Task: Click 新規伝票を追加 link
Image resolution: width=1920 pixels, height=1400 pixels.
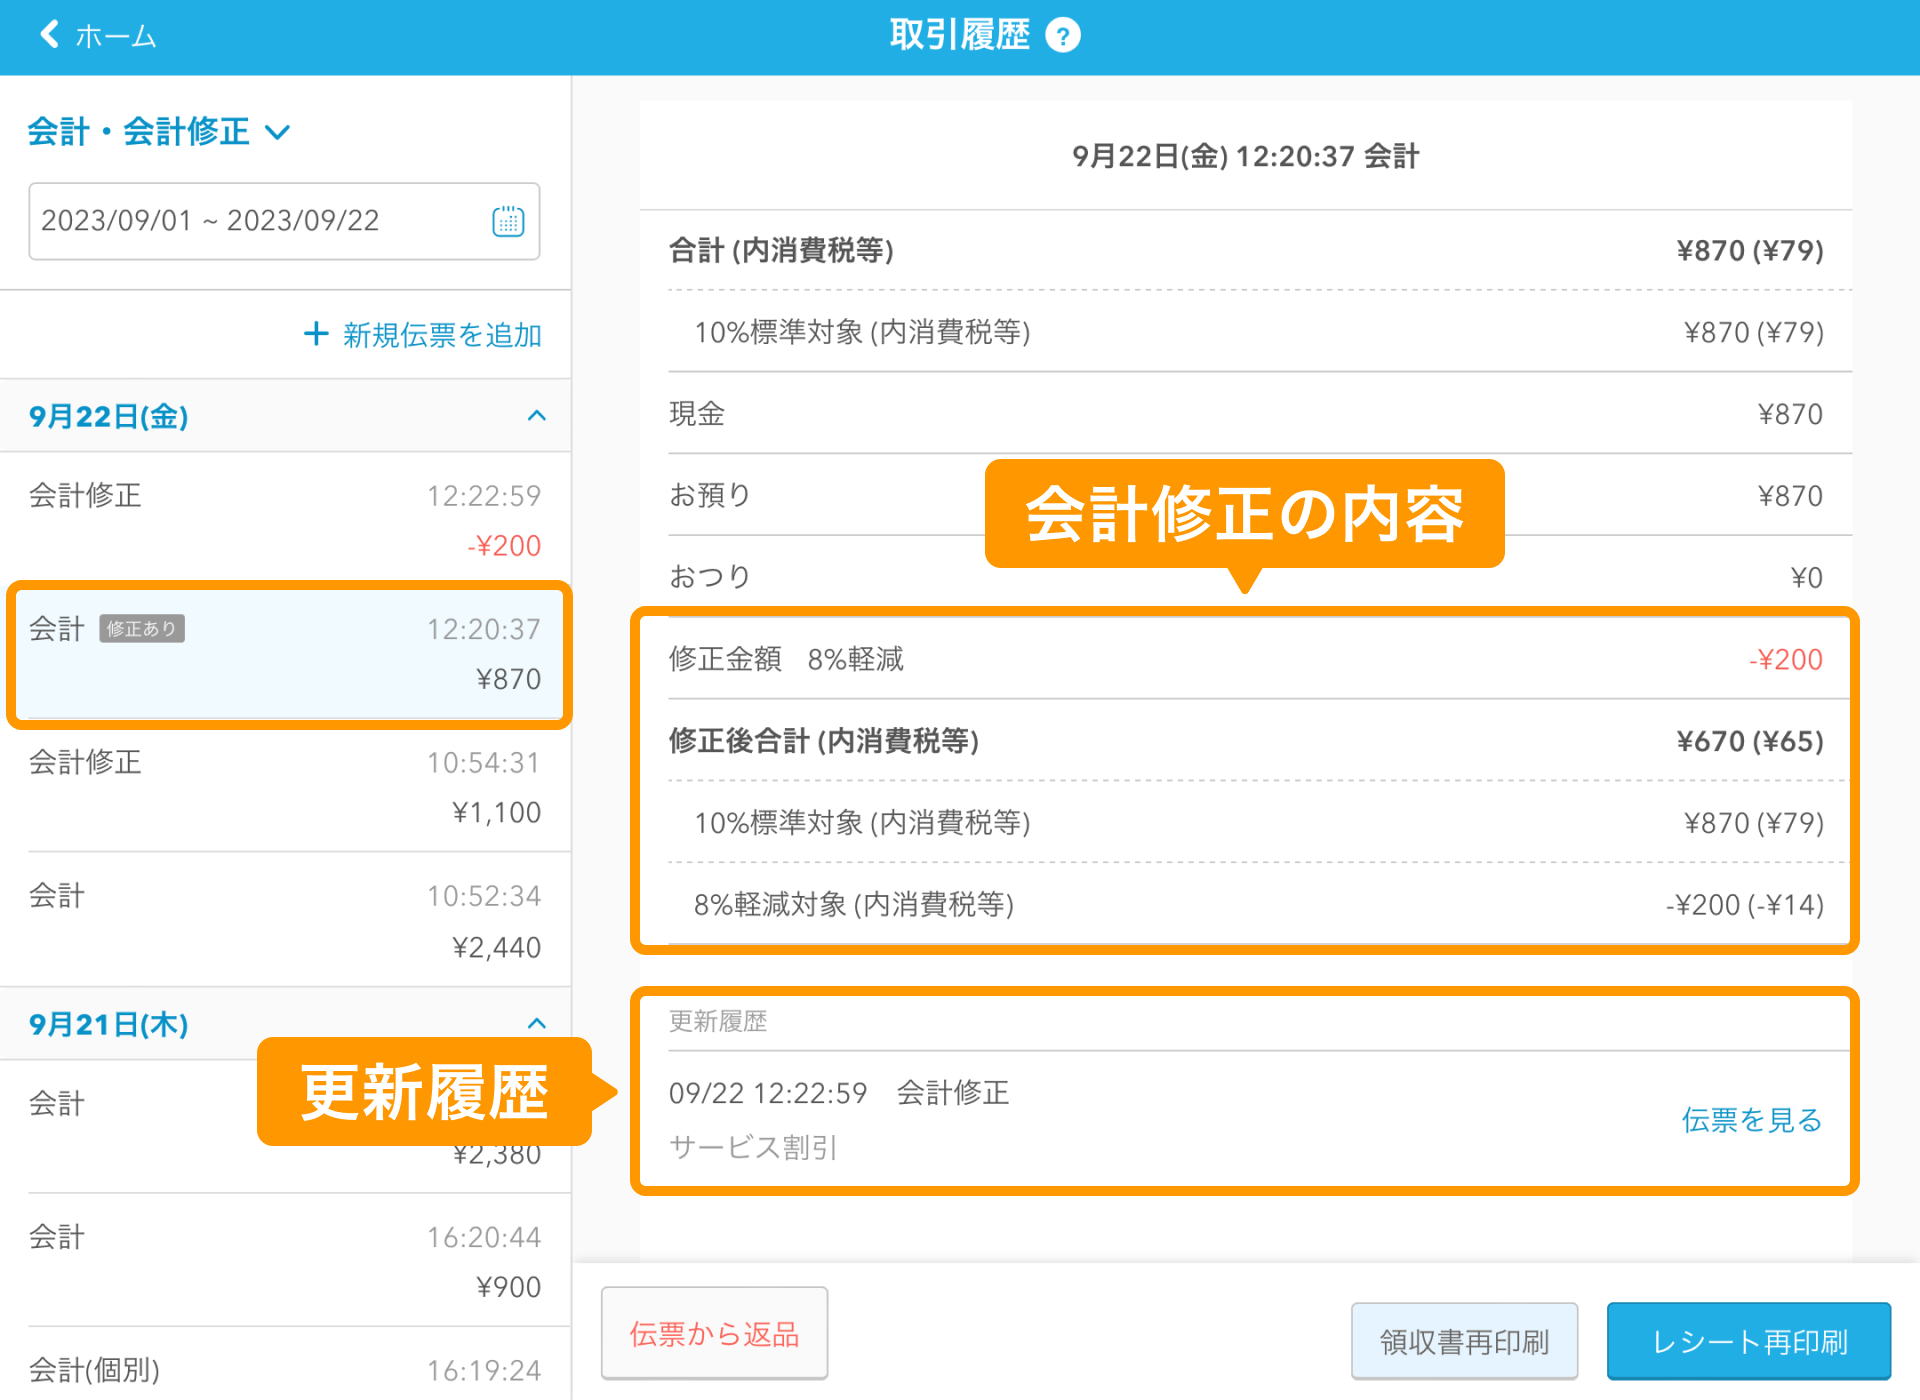Action: pos(441,335)
